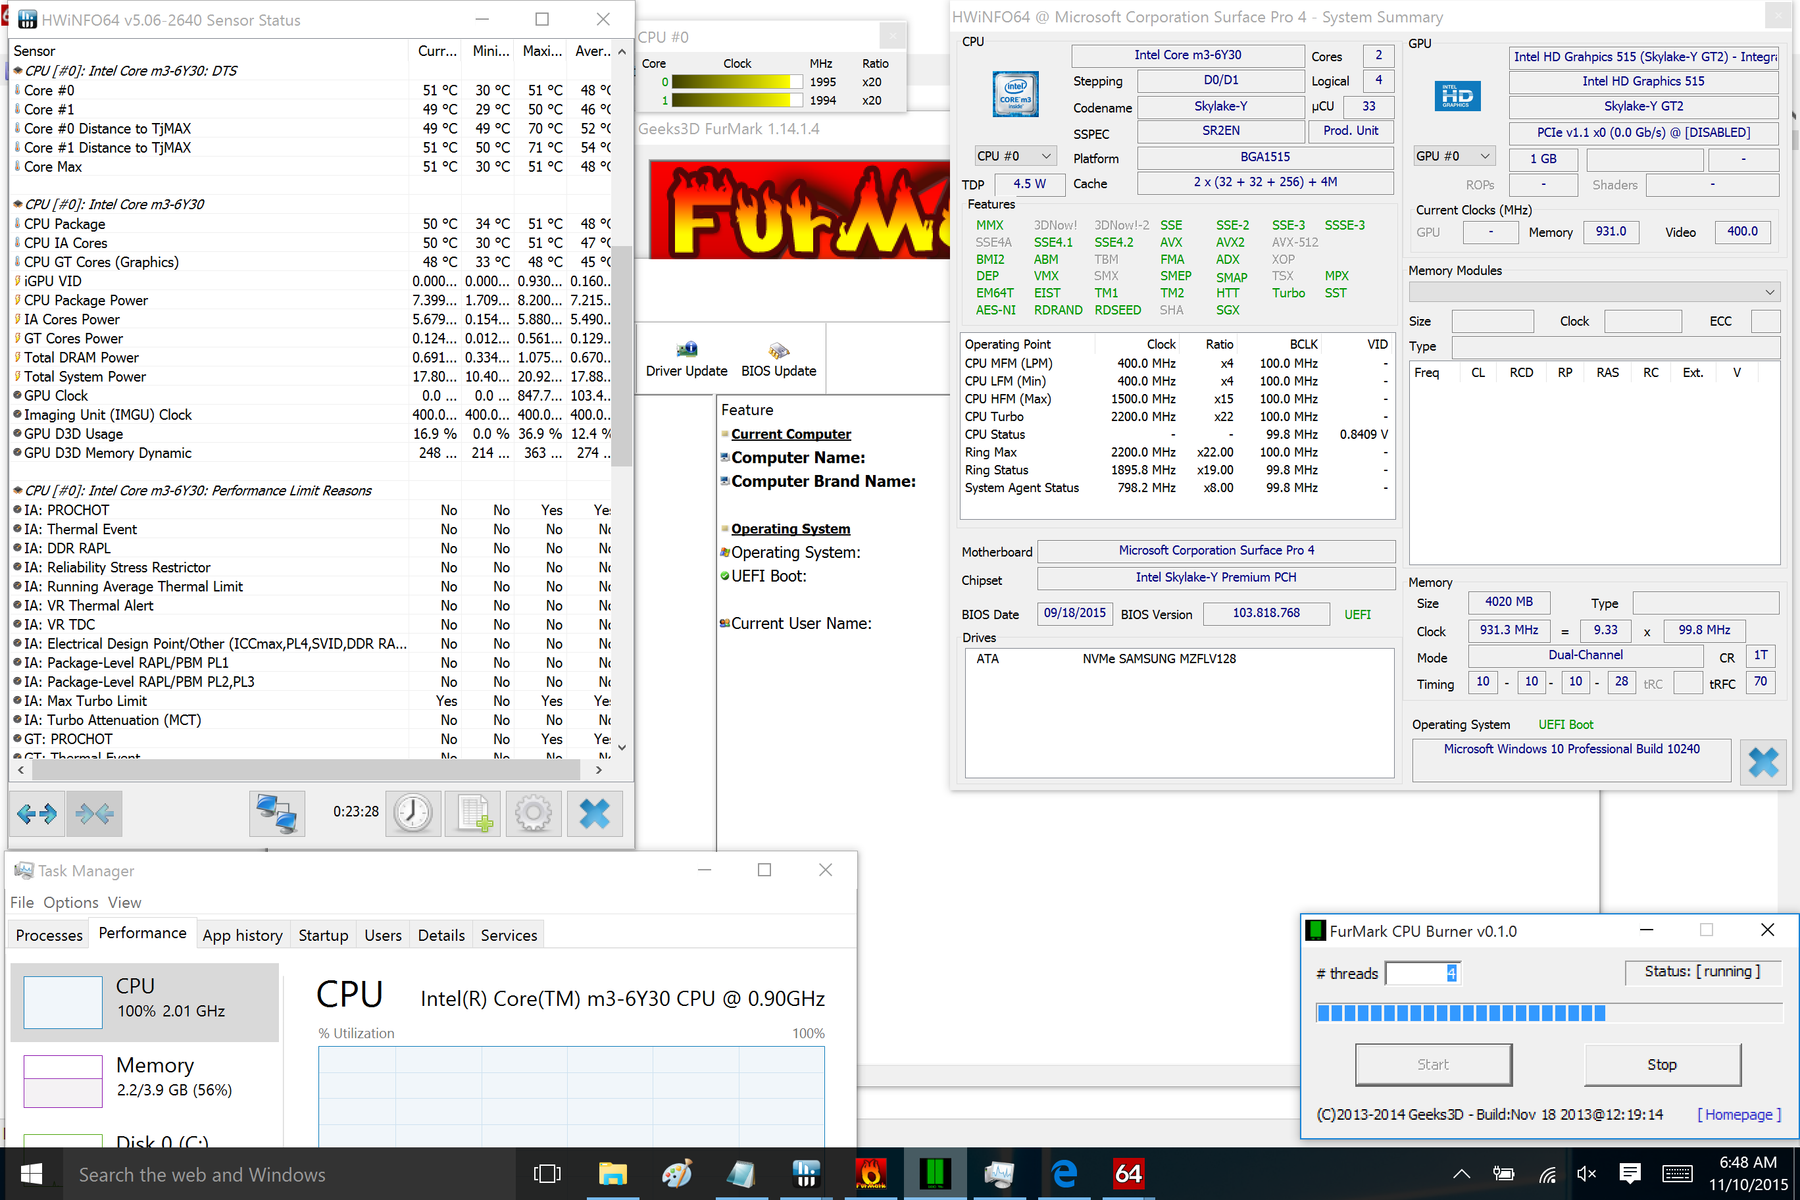Image resolution: width=1800 pixels, height=1200 pixels.
Task: Click the Intel HD Graphics logo
Action: (1457, 96)
